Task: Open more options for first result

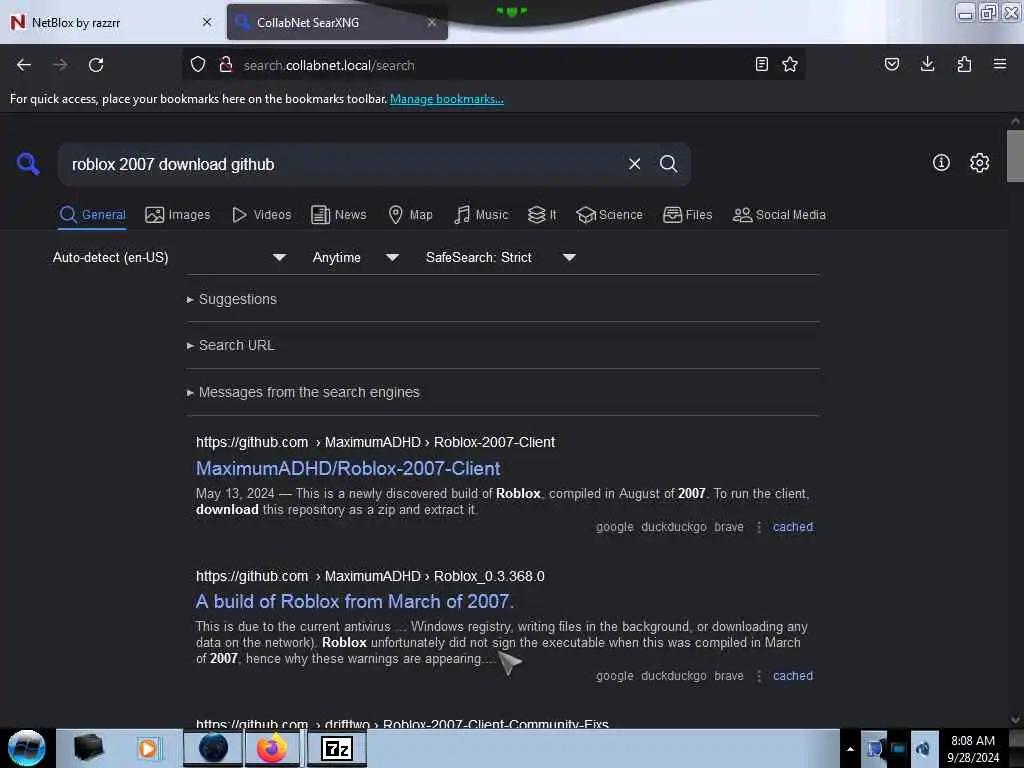Action: pyautogui.click(x=759, y=527)
